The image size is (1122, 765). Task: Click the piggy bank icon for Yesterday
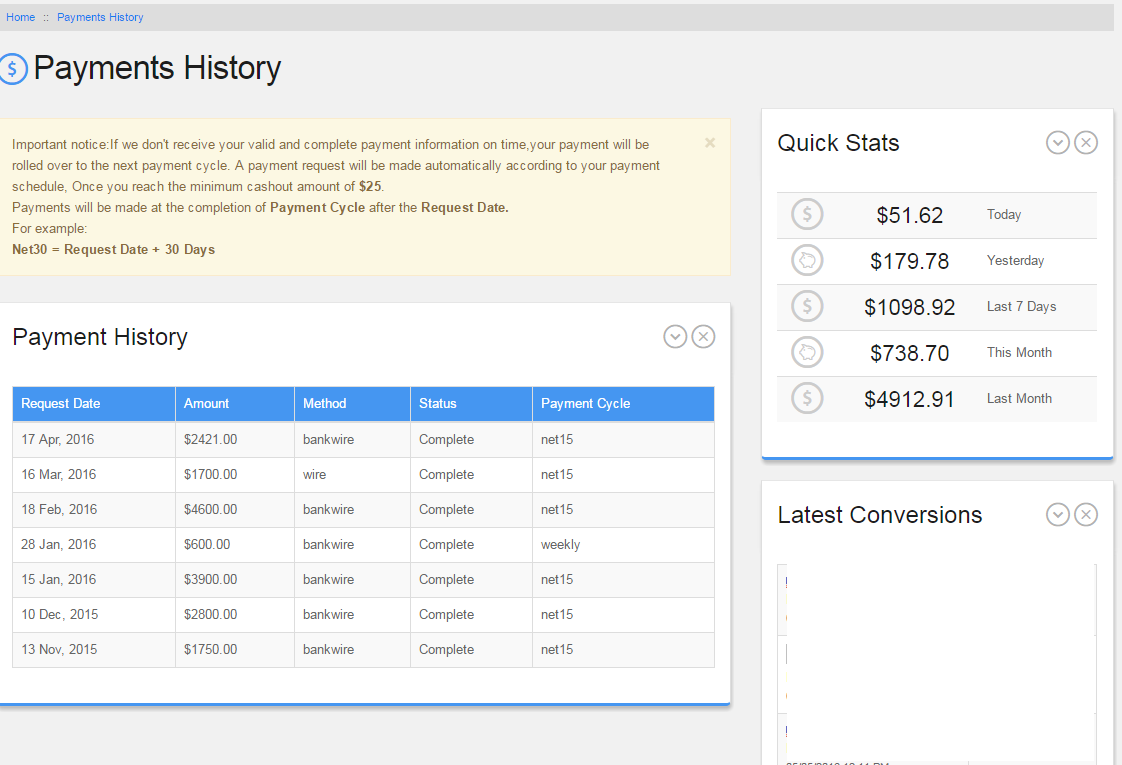click(807, 261)
